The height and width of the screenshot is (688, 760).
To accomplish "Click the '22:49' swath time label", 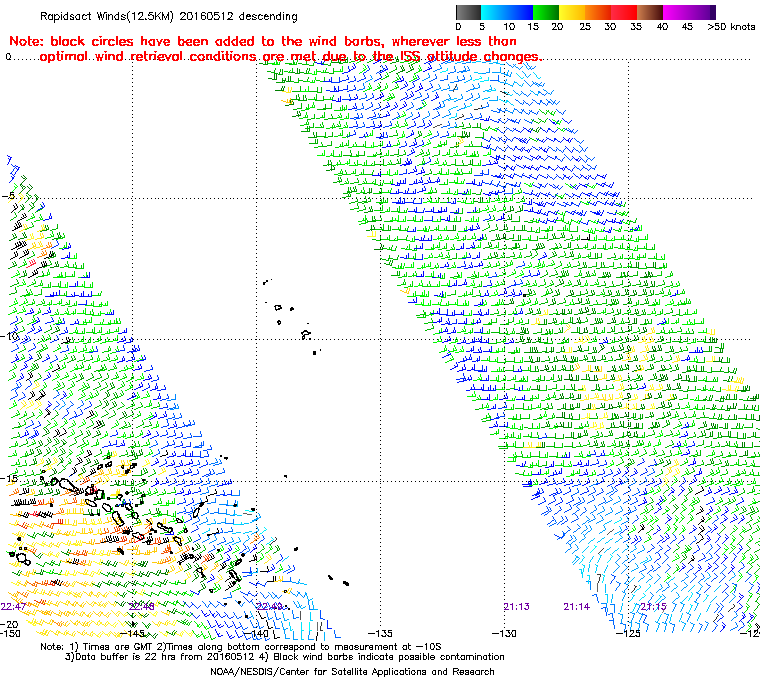I will pyautogui.click(x=269, y=607).
